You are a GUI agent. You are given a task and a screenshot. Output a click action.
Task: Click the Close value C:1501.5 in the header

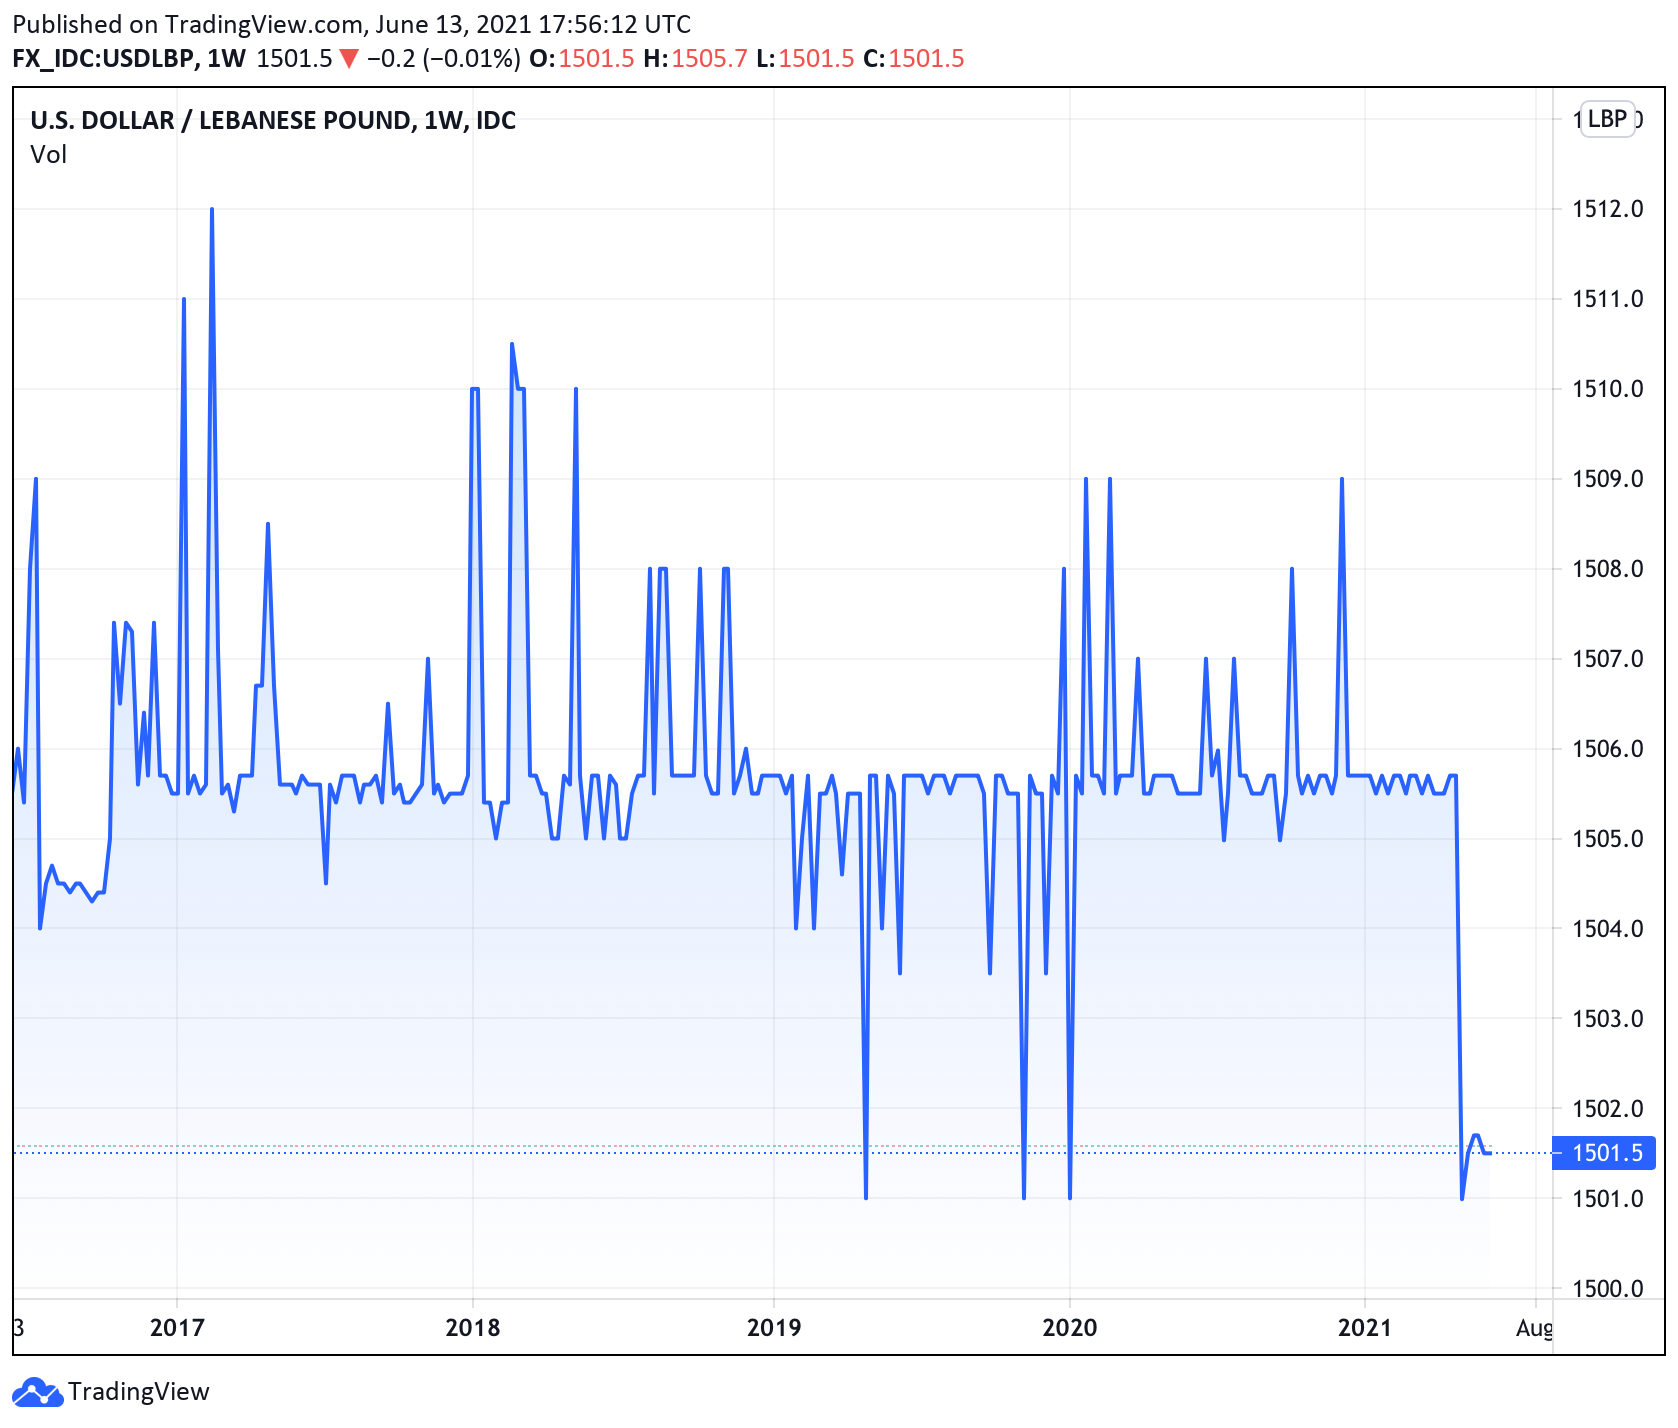pyautogui.click(x=913, y=59)
